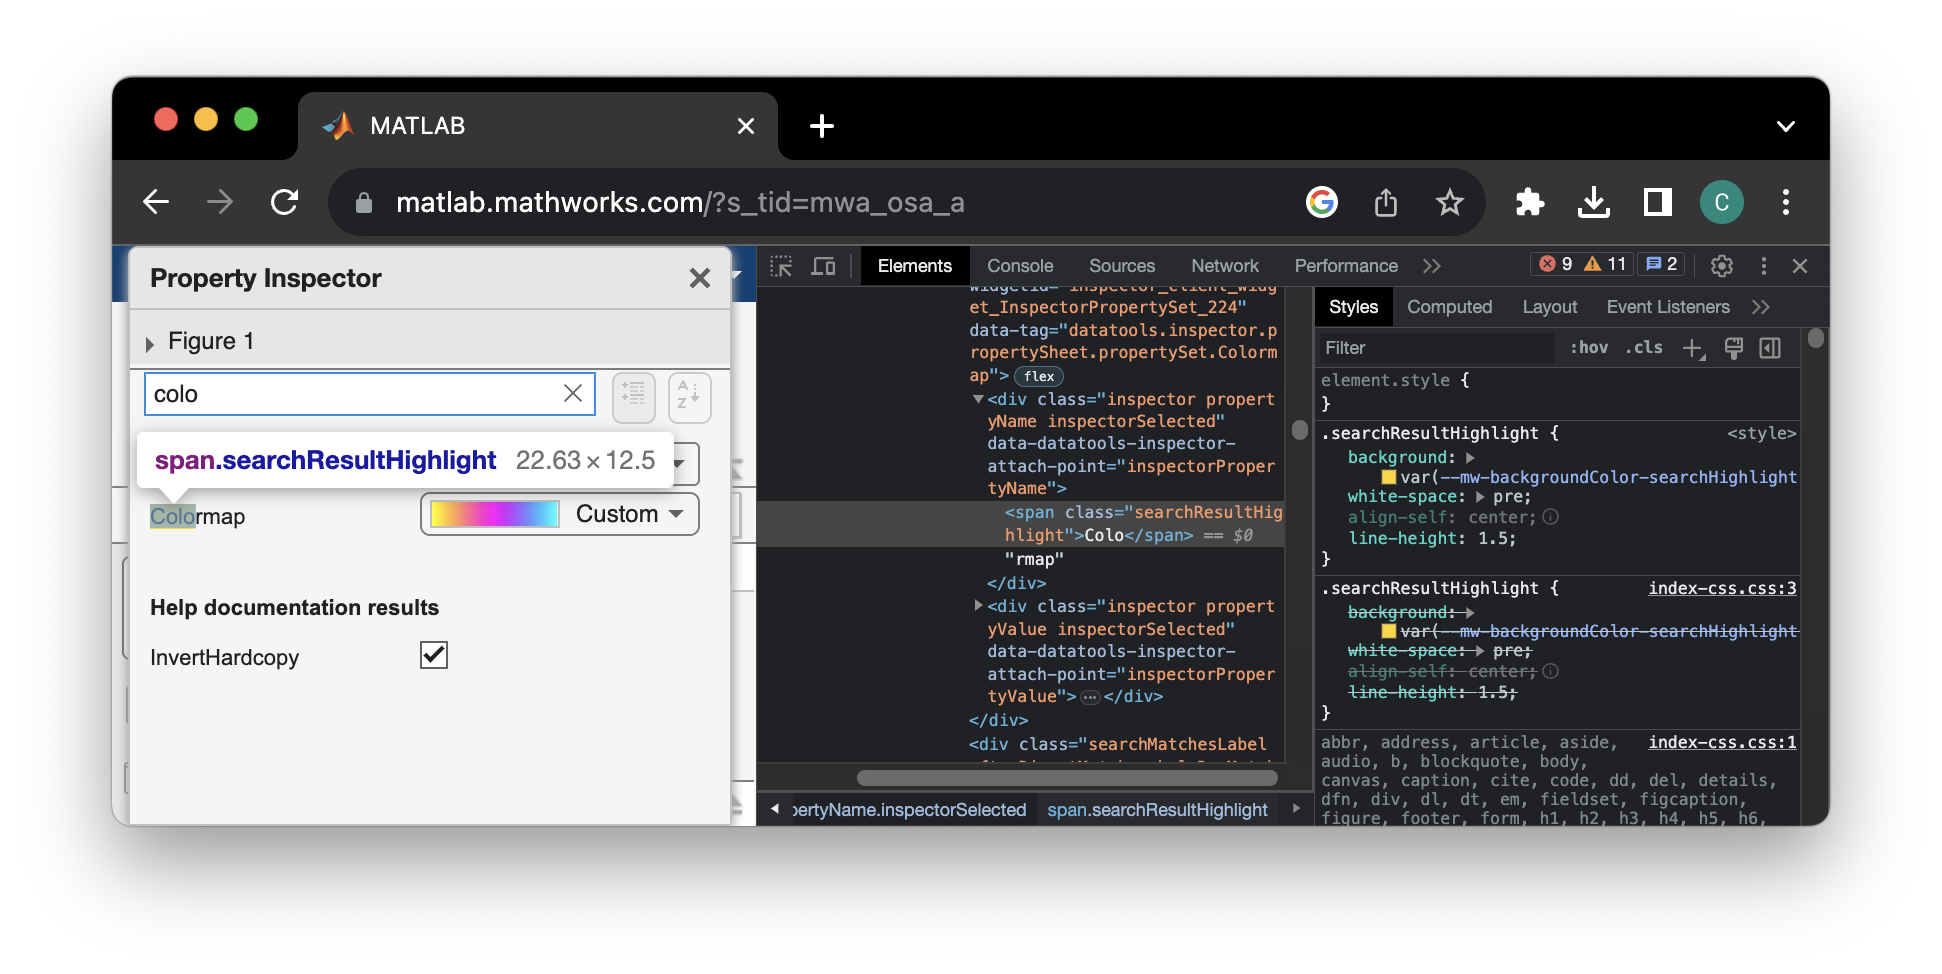1942x974 pixels.
Task: Open the browser extensions puzzle icon
Action: [x=1529, y=203]
